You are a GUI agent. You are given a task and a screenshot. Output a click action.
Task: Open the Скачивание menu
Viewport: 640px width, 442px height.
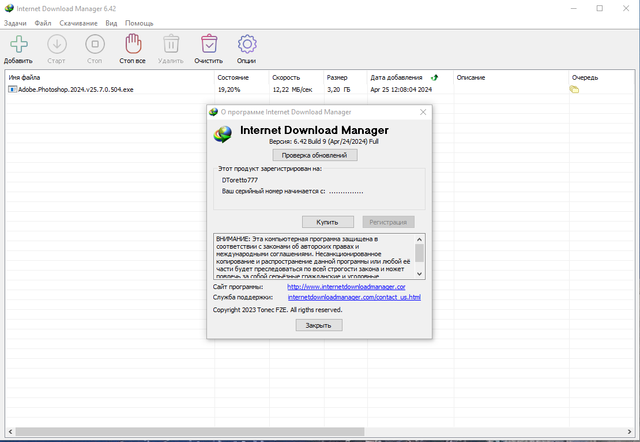[x=78, y=23]
